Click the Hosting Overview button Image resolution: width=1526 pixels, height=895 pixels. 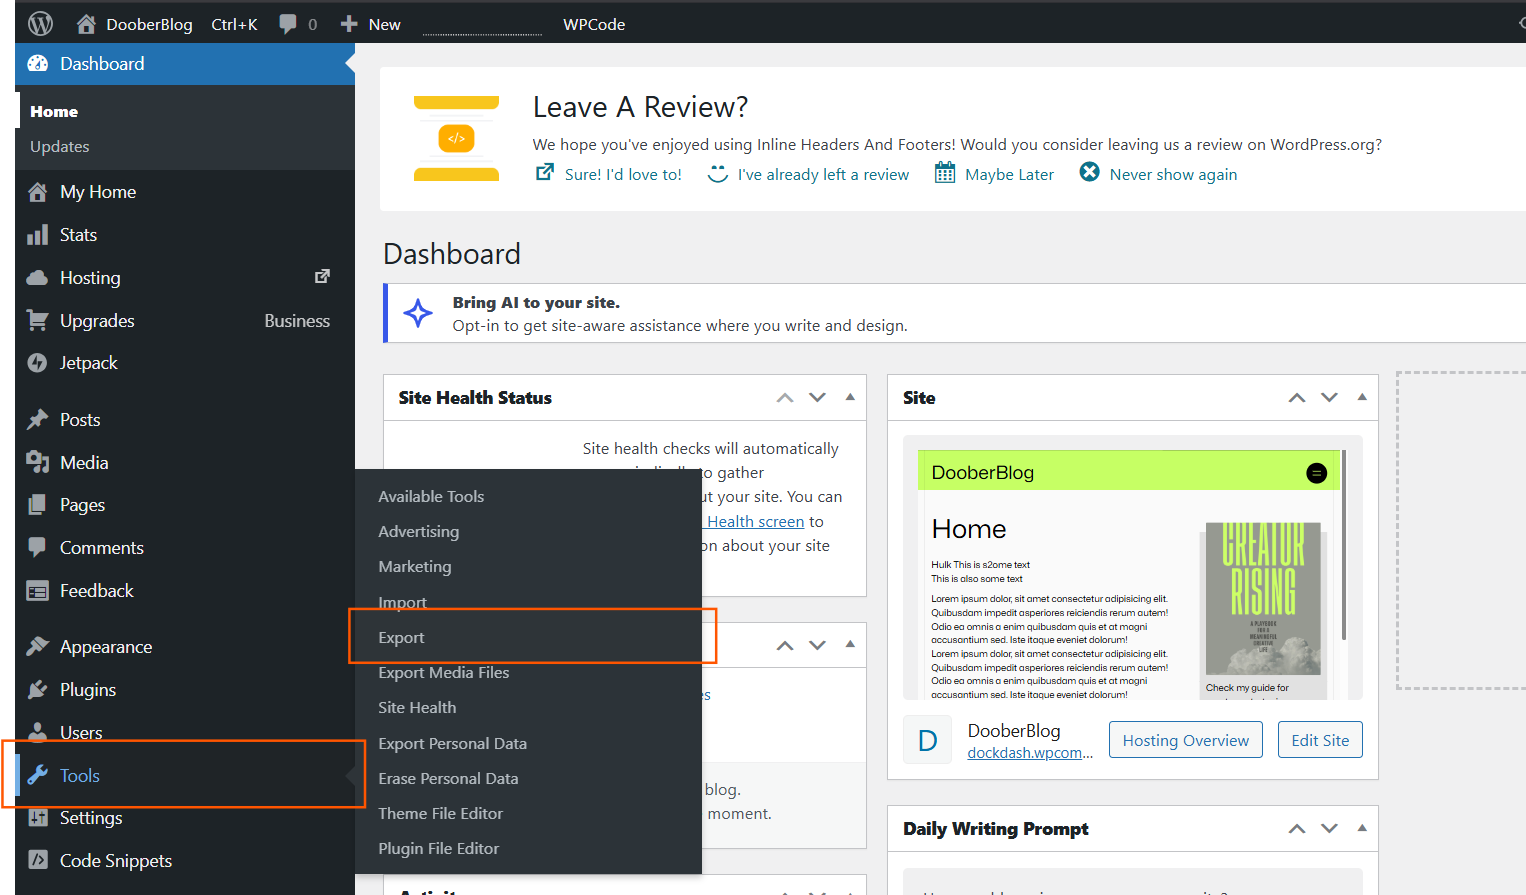[1186, 740]
